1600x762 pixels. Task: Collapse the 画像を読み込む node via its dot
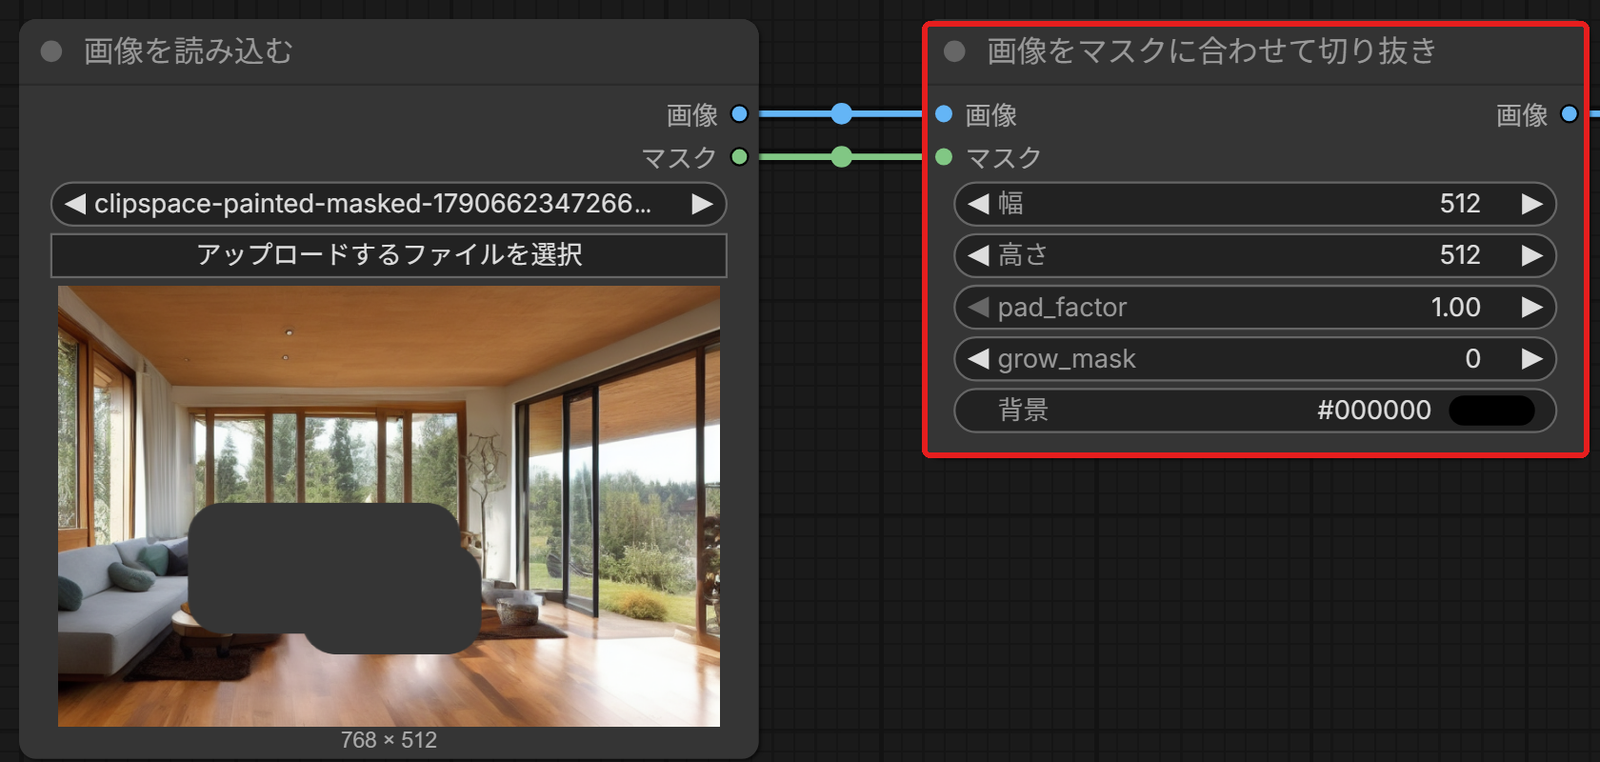point(51,51)
